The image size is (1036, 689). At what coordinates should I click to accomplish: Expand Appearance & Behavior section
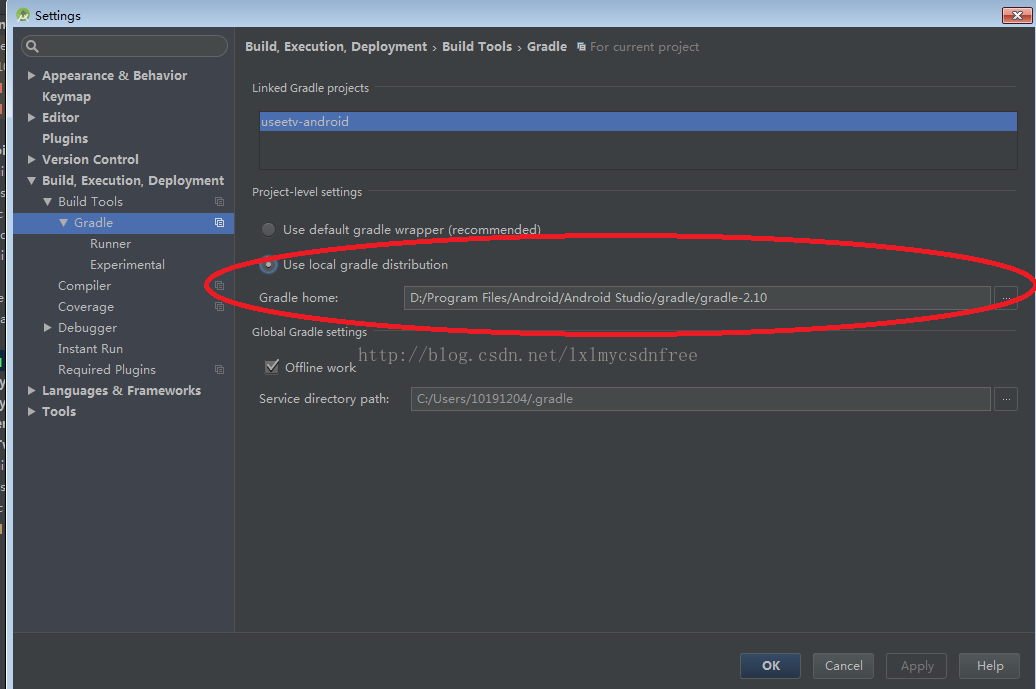tap(31, 75)
